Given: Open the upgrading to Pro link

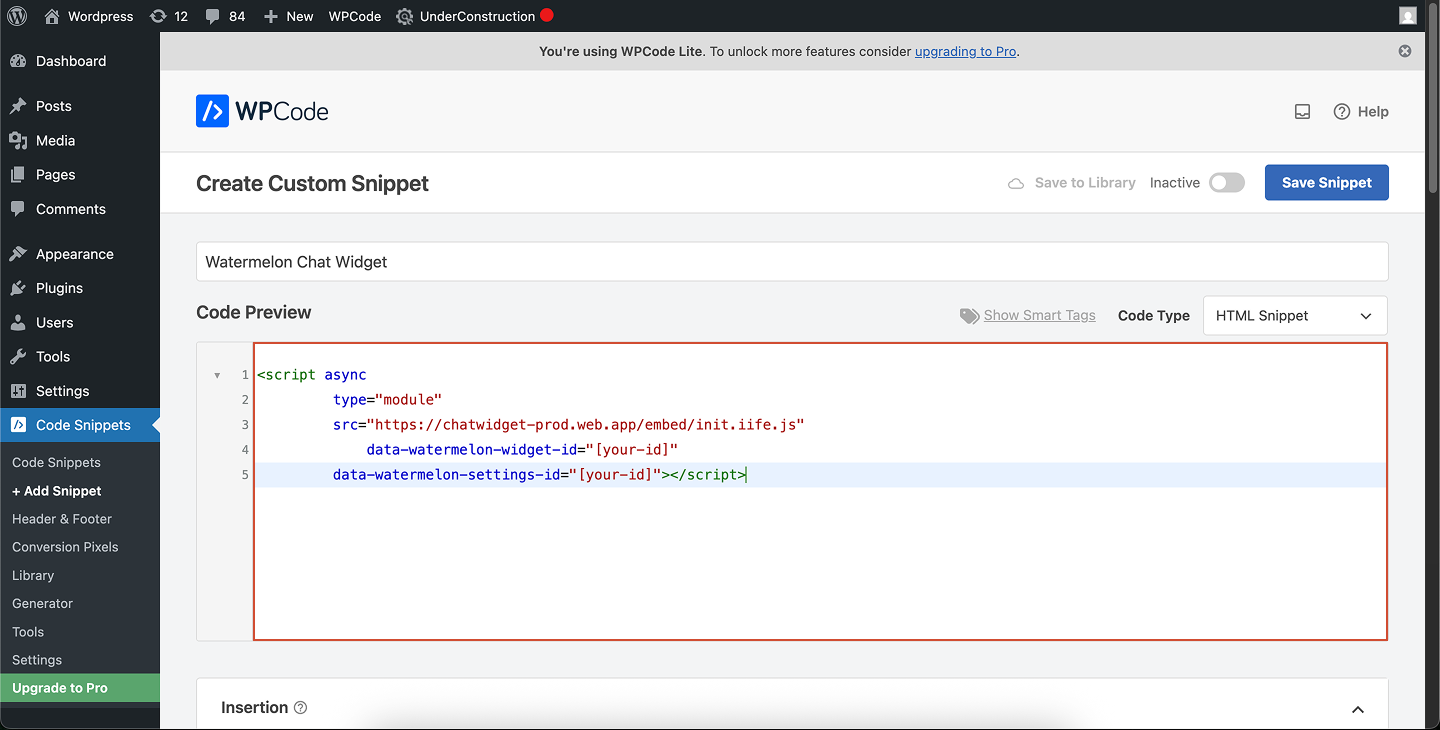Looking at the screenshot, I should tap(965, 51).
